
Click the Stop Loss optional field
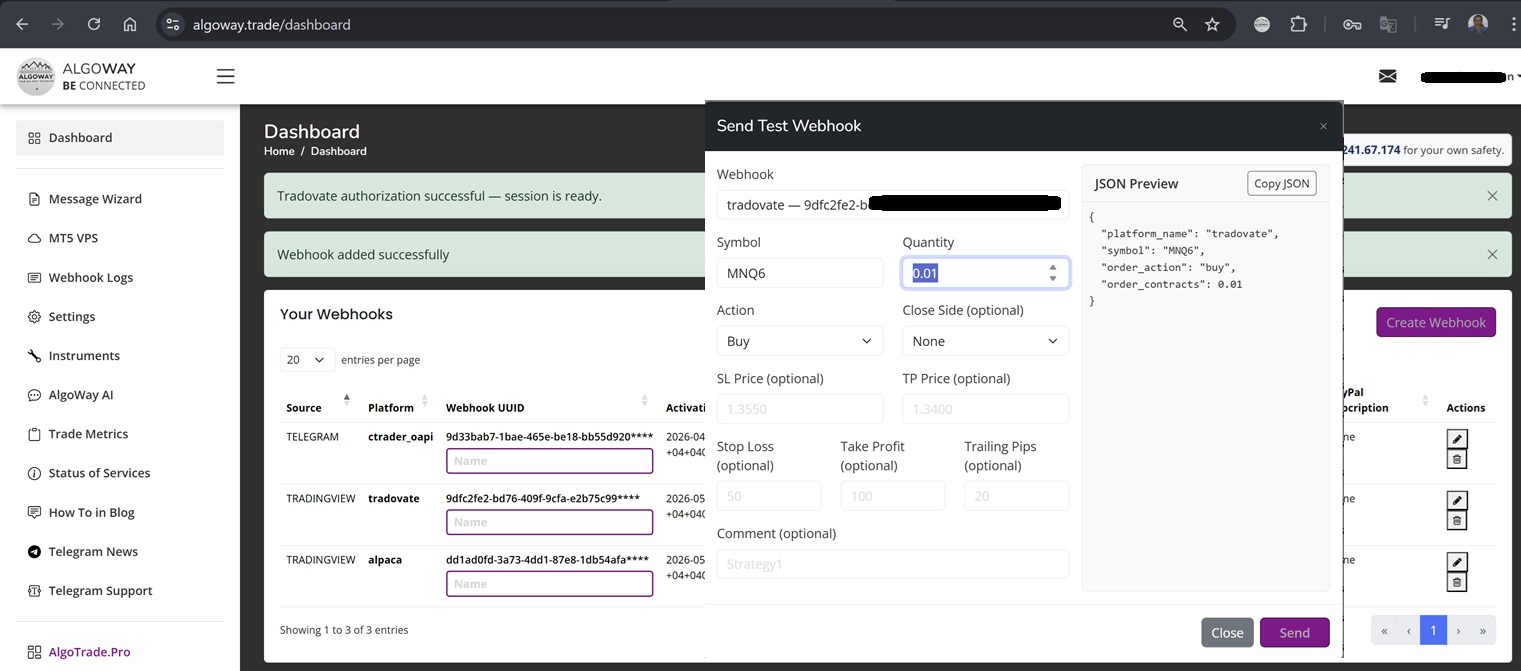pyautogui.click(x=769, y=496)
